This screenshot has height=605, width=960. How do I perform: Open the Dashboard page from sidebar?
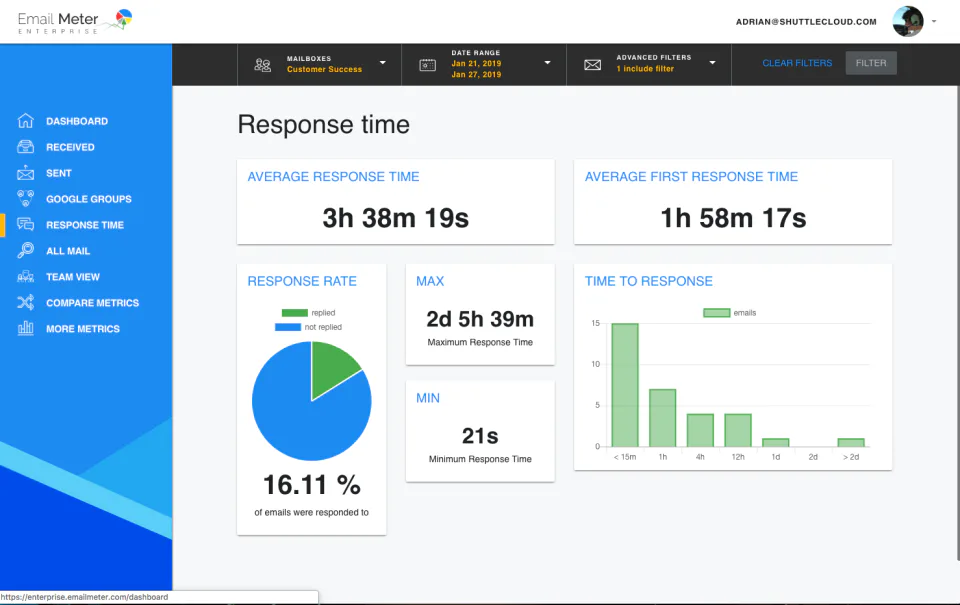click(25, 121)
